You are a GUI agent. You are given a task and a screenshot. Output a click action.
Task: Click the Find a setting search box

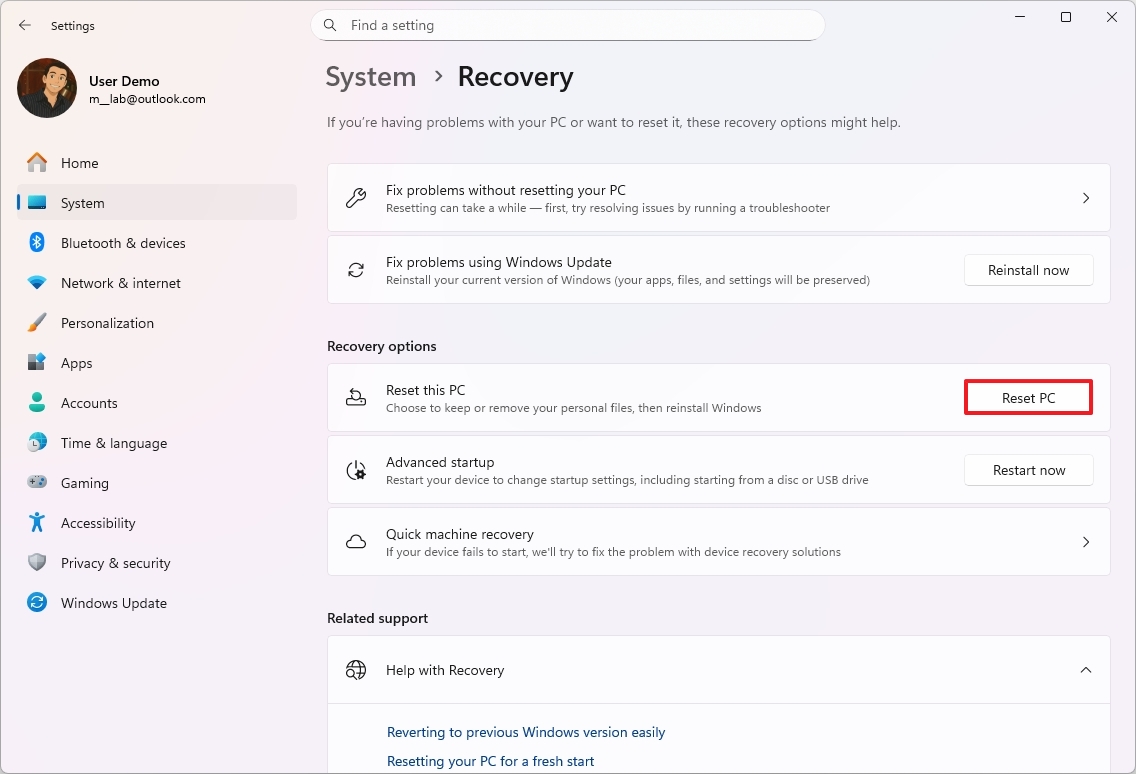pyautogui.click(x=580, y=25)
